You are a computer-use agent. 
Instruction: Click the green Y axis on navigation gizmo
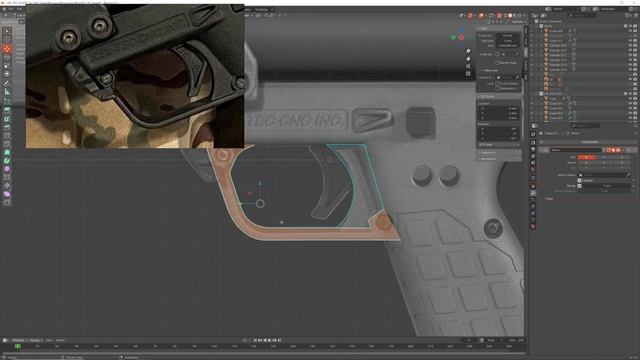(453, 38)
